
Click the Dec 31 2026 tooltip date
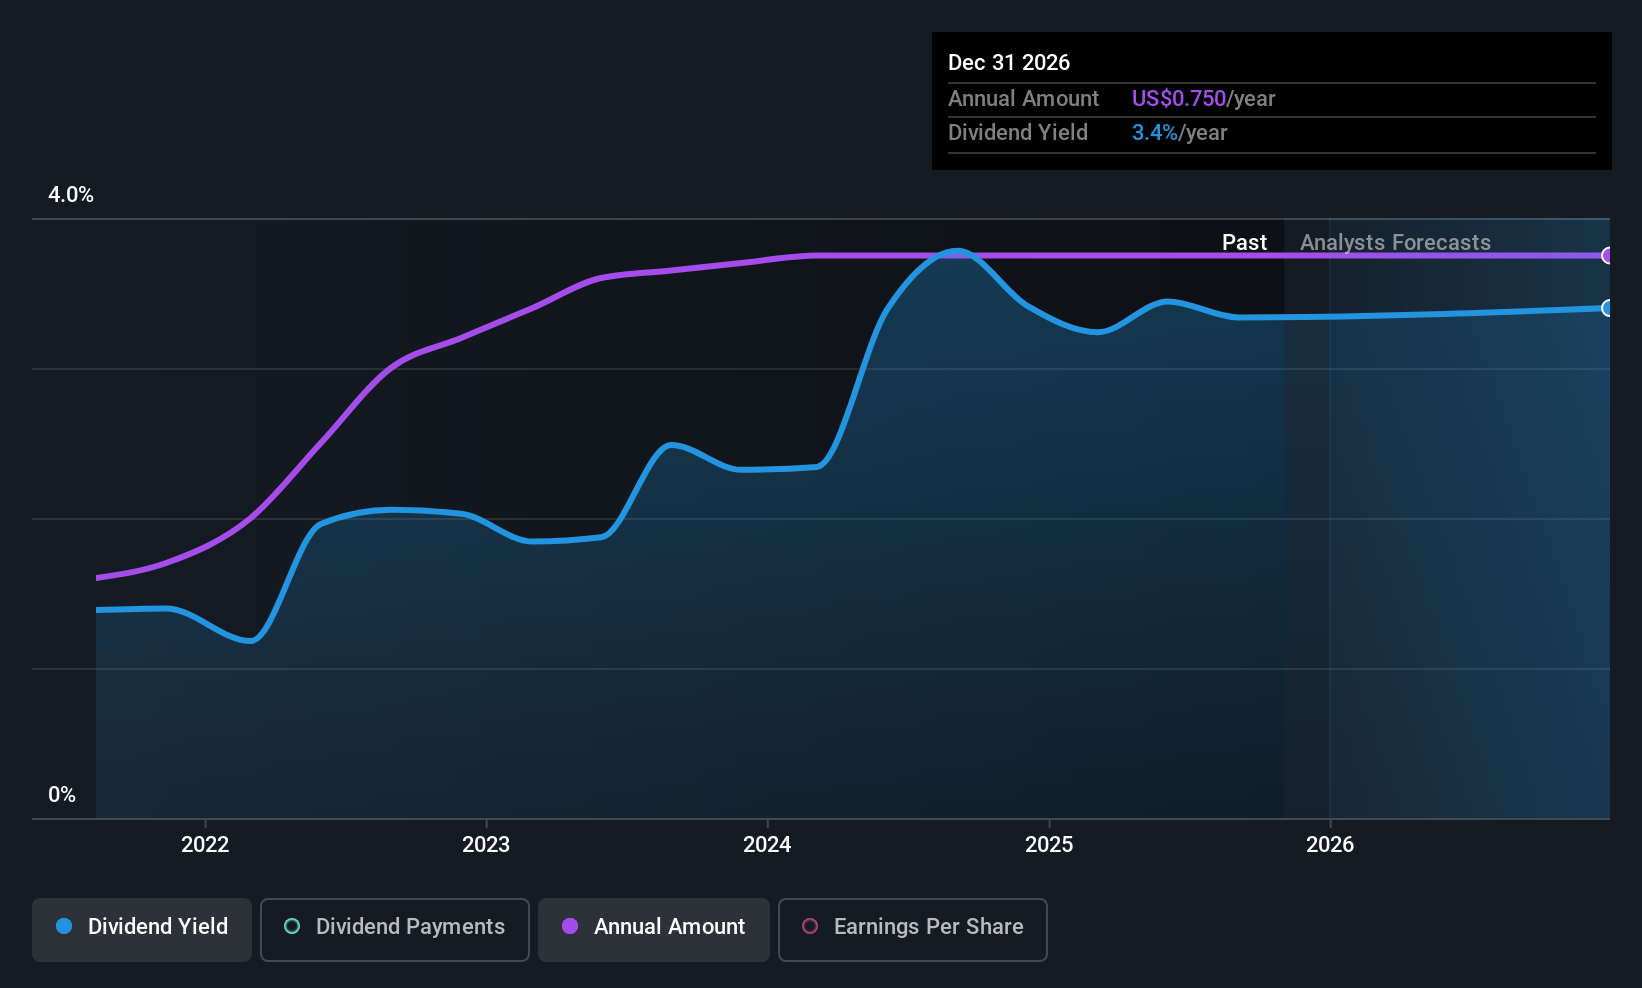[x=1009, y=63]
